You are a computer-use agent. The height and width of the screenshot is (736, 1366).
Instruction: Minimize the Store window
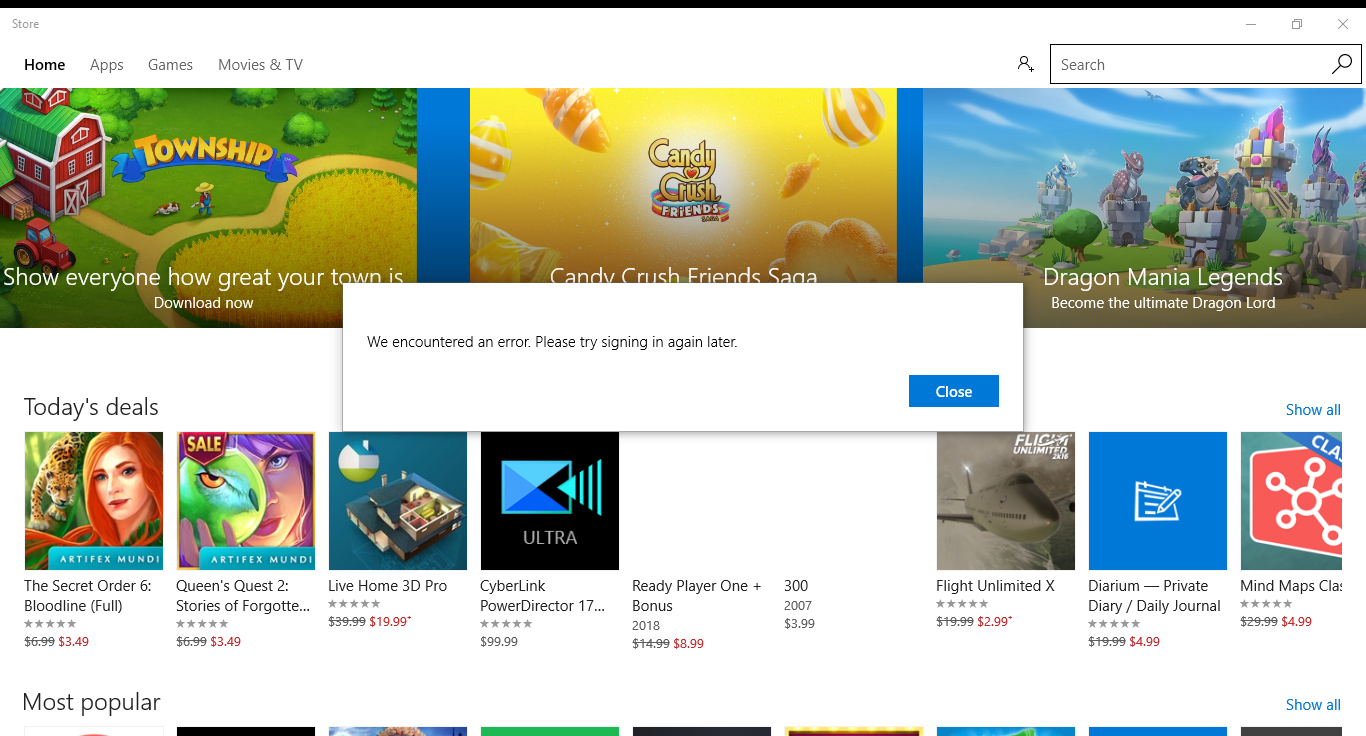(1250, 24)
